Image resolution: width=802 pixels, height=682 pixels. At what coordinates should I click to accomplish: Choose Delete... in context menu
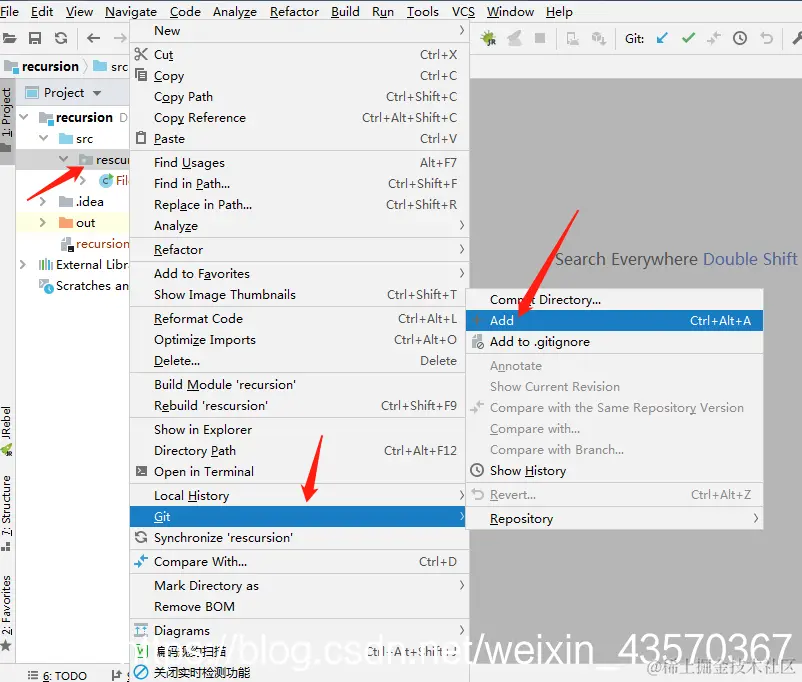click(299, 361)
